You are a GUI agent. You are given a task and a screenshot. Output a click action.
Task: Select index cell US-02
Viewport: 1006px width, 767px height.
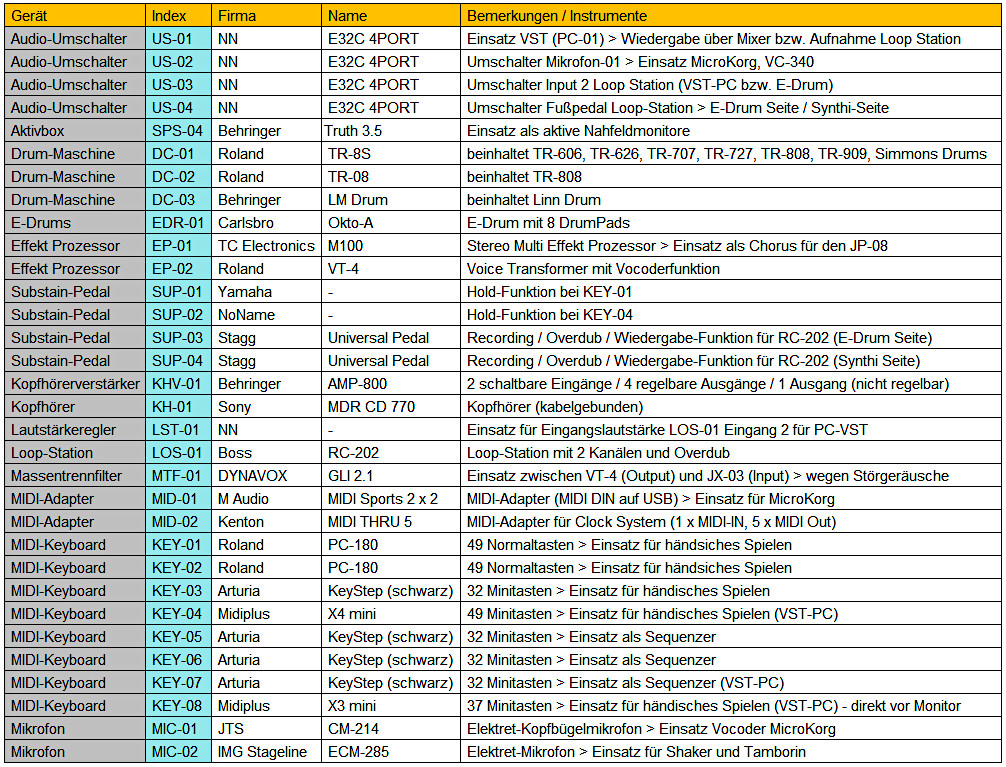pos(178,62)
